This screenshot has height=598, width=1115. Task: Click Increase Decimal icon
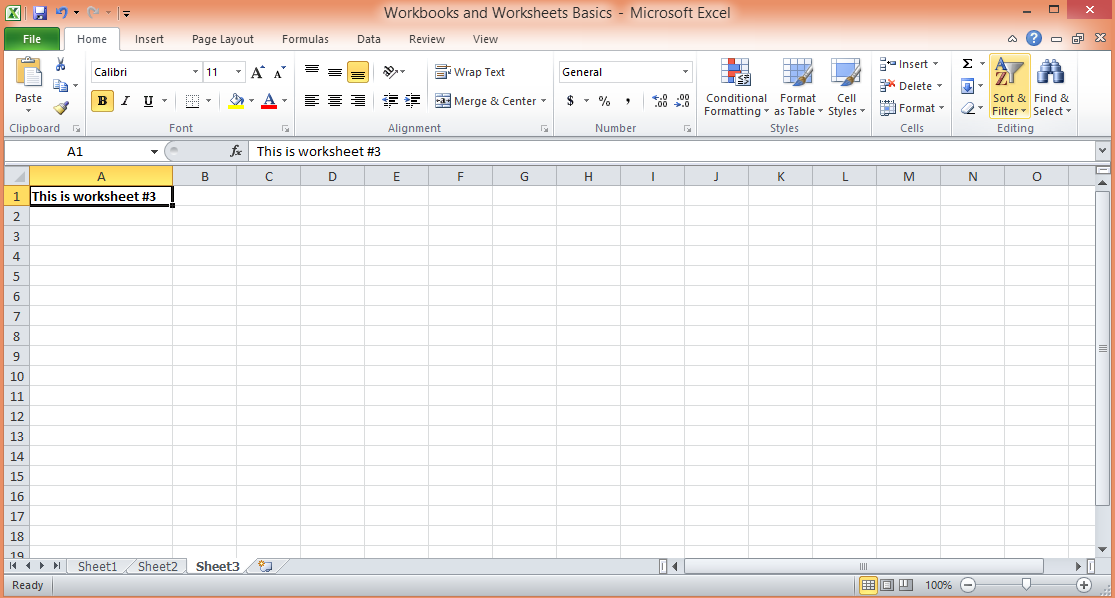pyautogui.click(x=660, y=101)
